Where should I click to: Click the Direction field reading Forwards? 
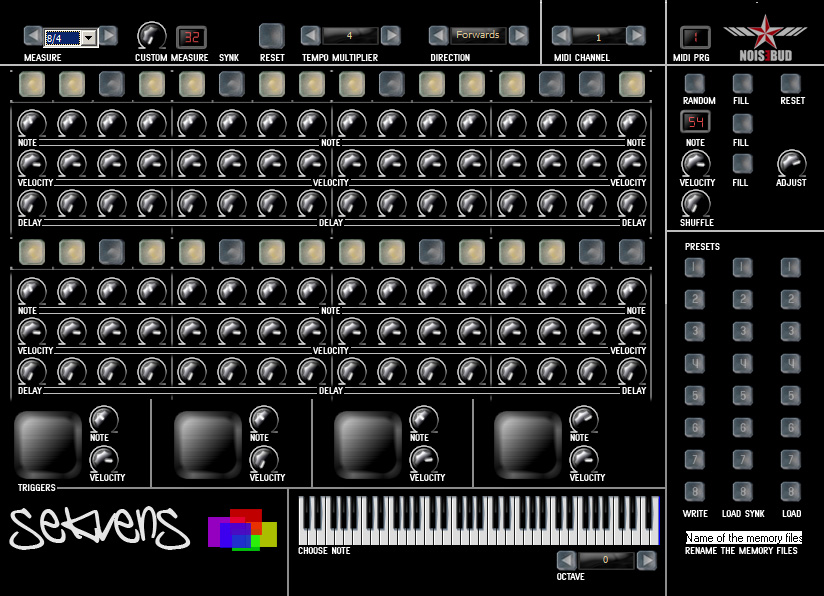[x=478, y=35]
